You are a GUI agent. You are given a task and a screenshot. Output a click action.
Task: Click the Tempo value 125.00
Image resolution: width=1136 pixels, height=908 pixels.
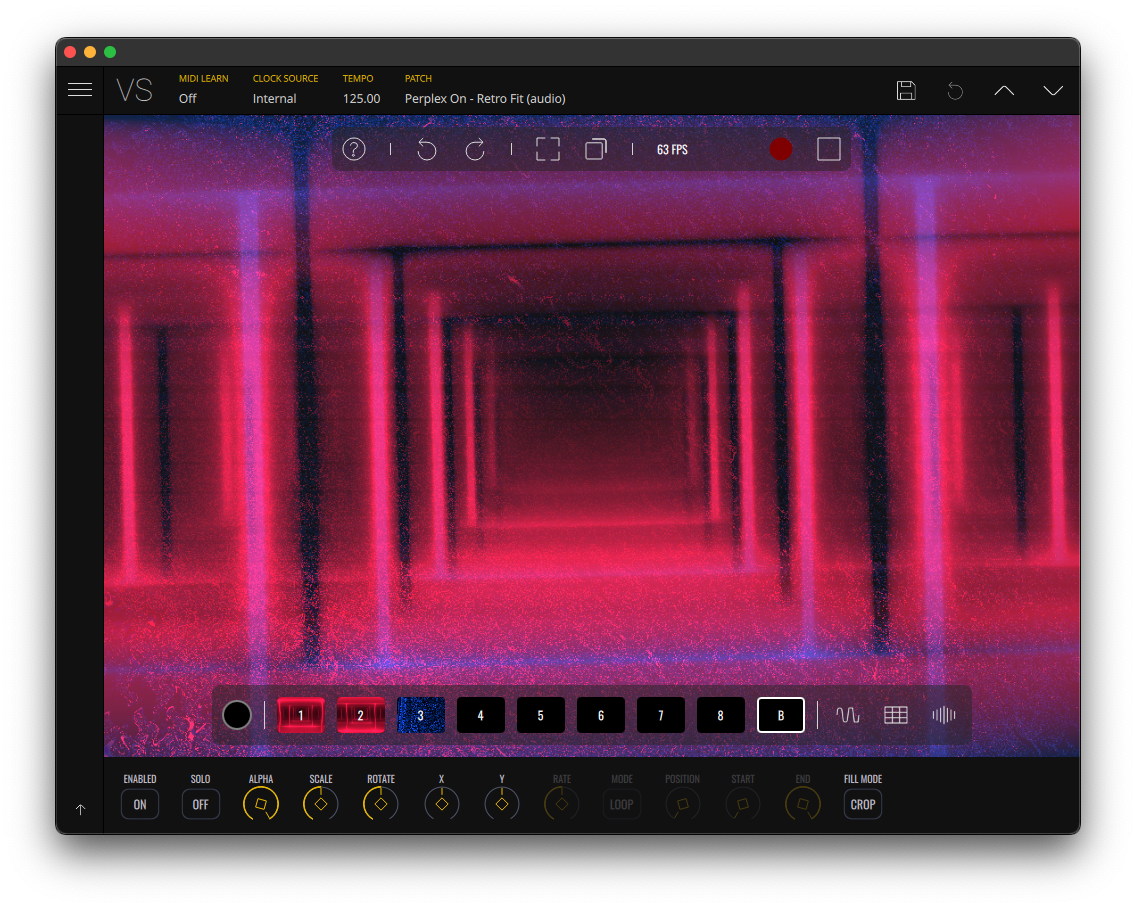(x=361, y=98)
